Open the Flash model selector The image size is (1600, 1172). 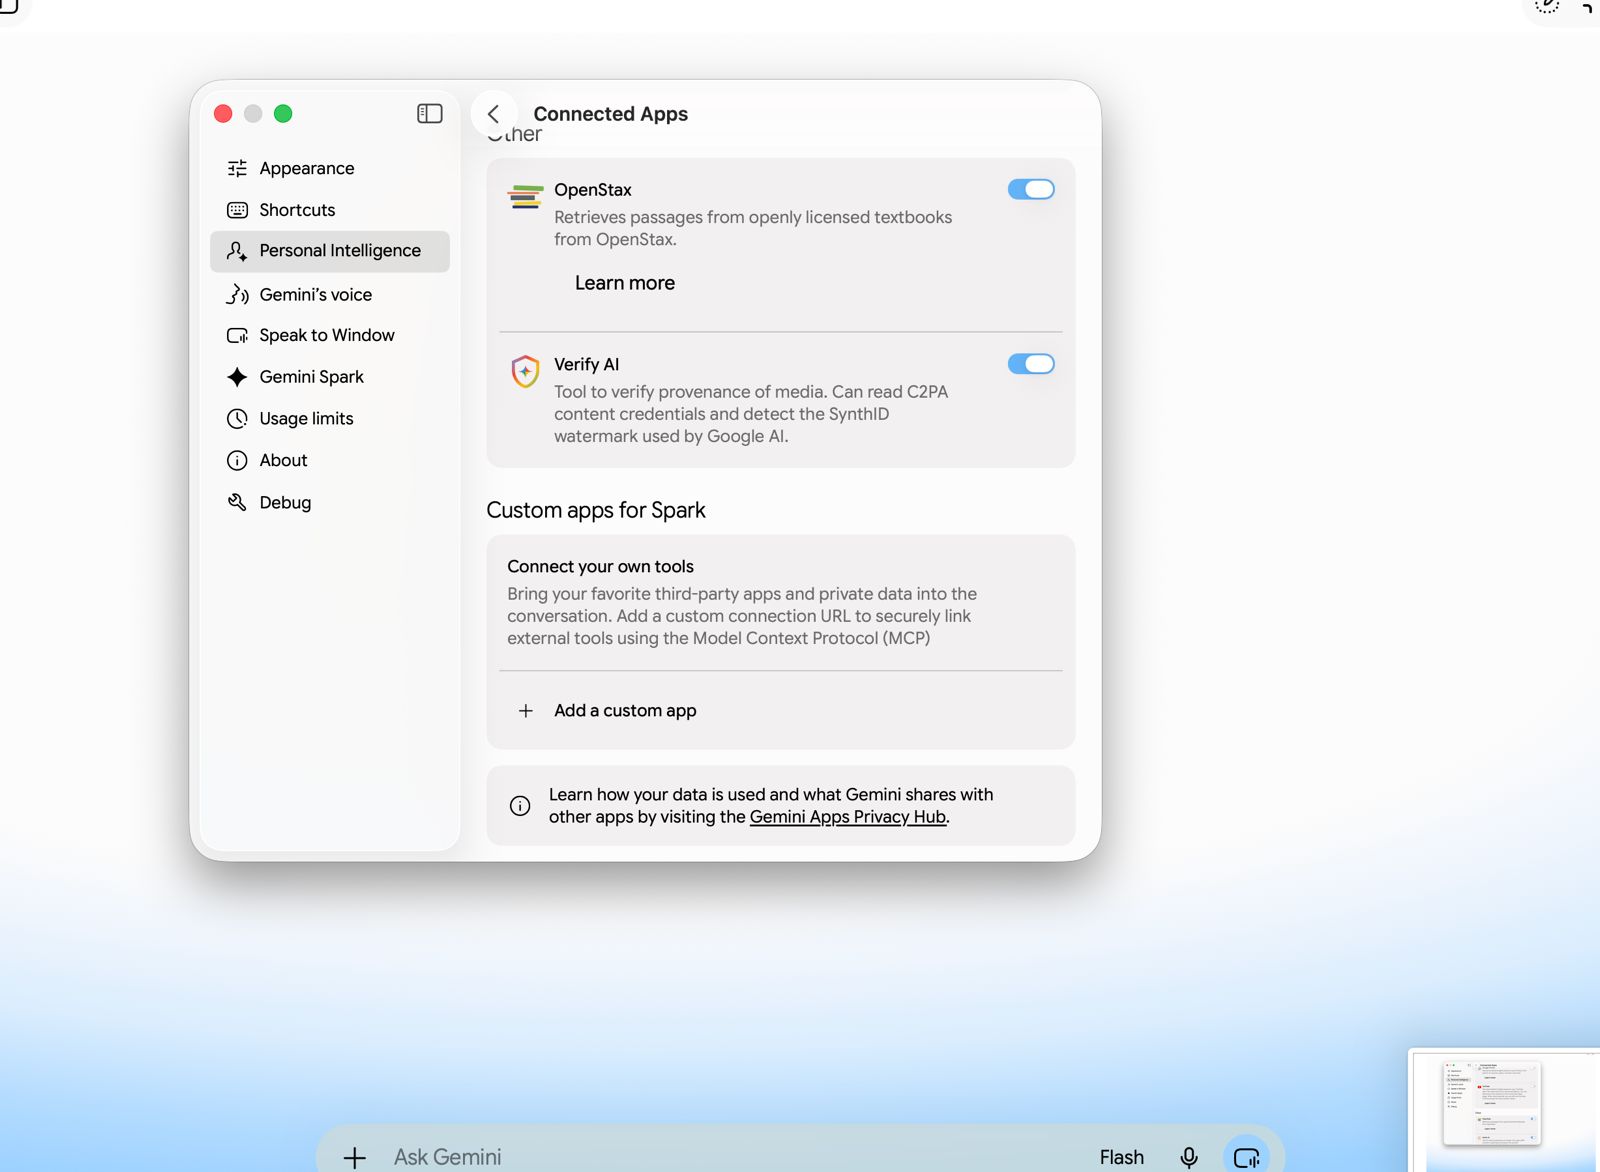(x=1122, y=1157)
